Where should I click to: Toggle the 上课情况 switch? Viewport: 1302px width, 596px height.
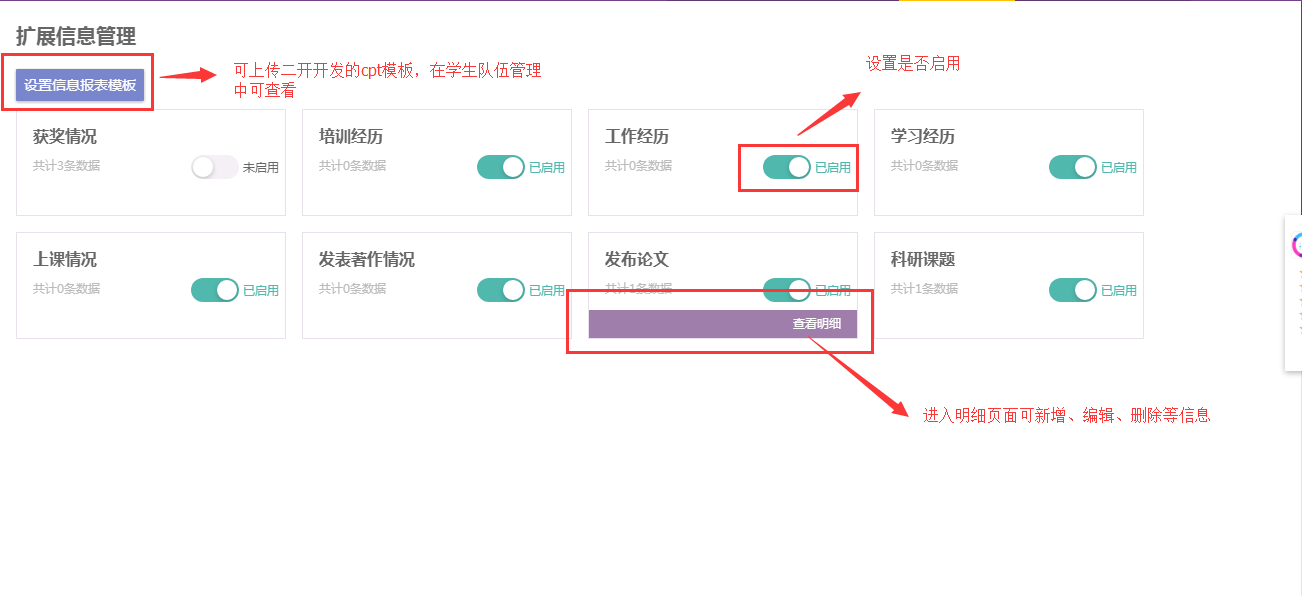point(215,290)
